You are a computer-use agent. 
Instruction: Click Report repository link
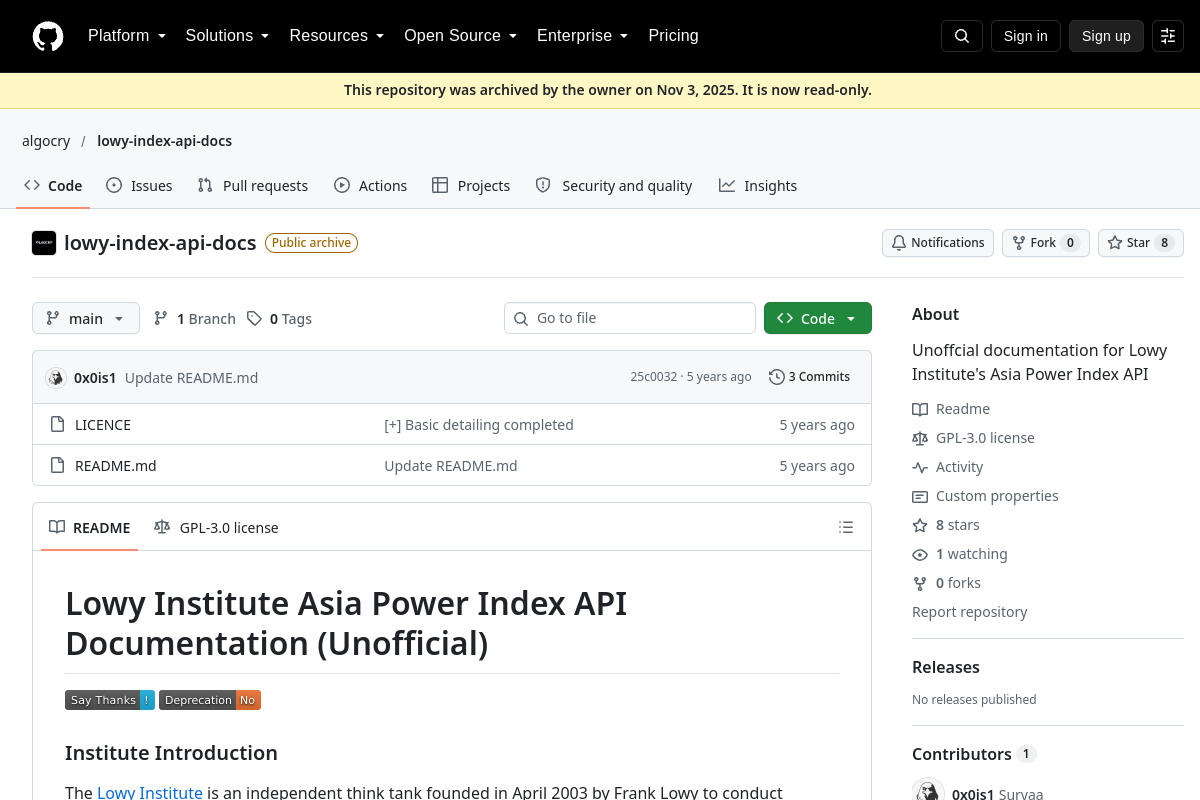(x=970, y=612)
